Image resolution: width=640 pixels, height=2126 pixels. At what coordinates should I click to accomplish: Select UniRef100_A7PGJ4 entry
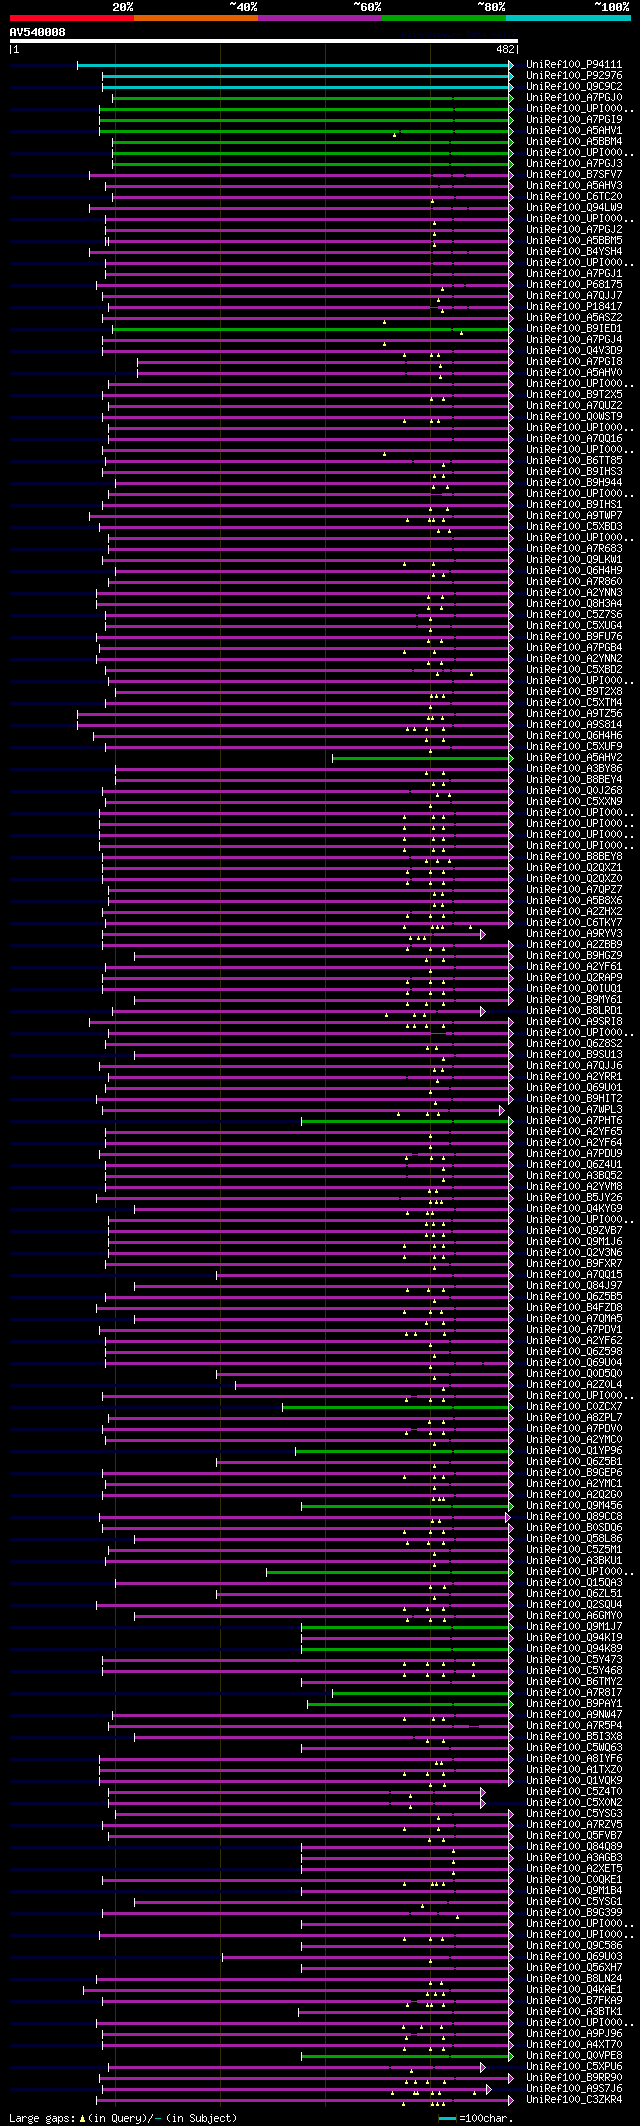tap(574, 340)
